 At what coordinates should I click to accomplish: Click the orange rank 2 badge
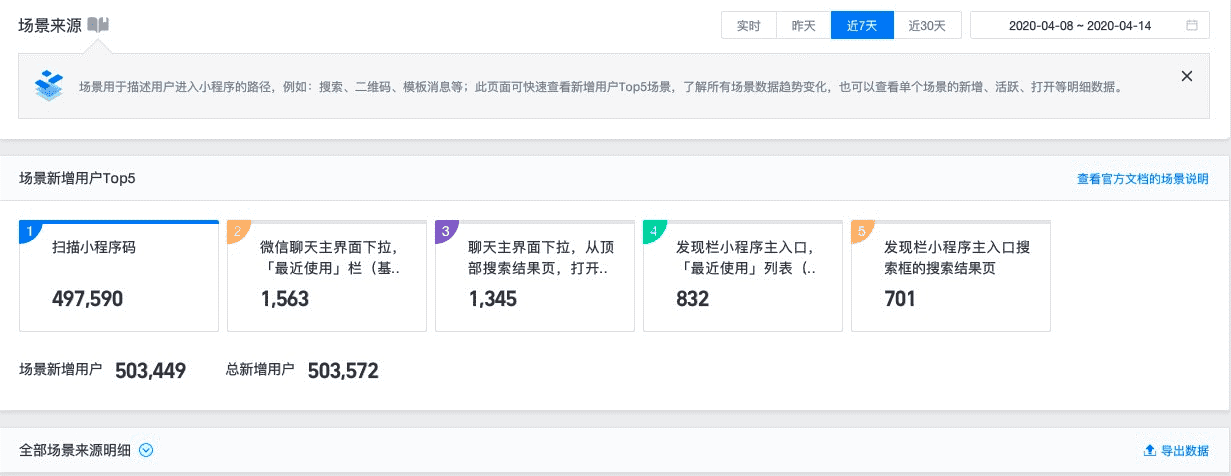point(237,231)
